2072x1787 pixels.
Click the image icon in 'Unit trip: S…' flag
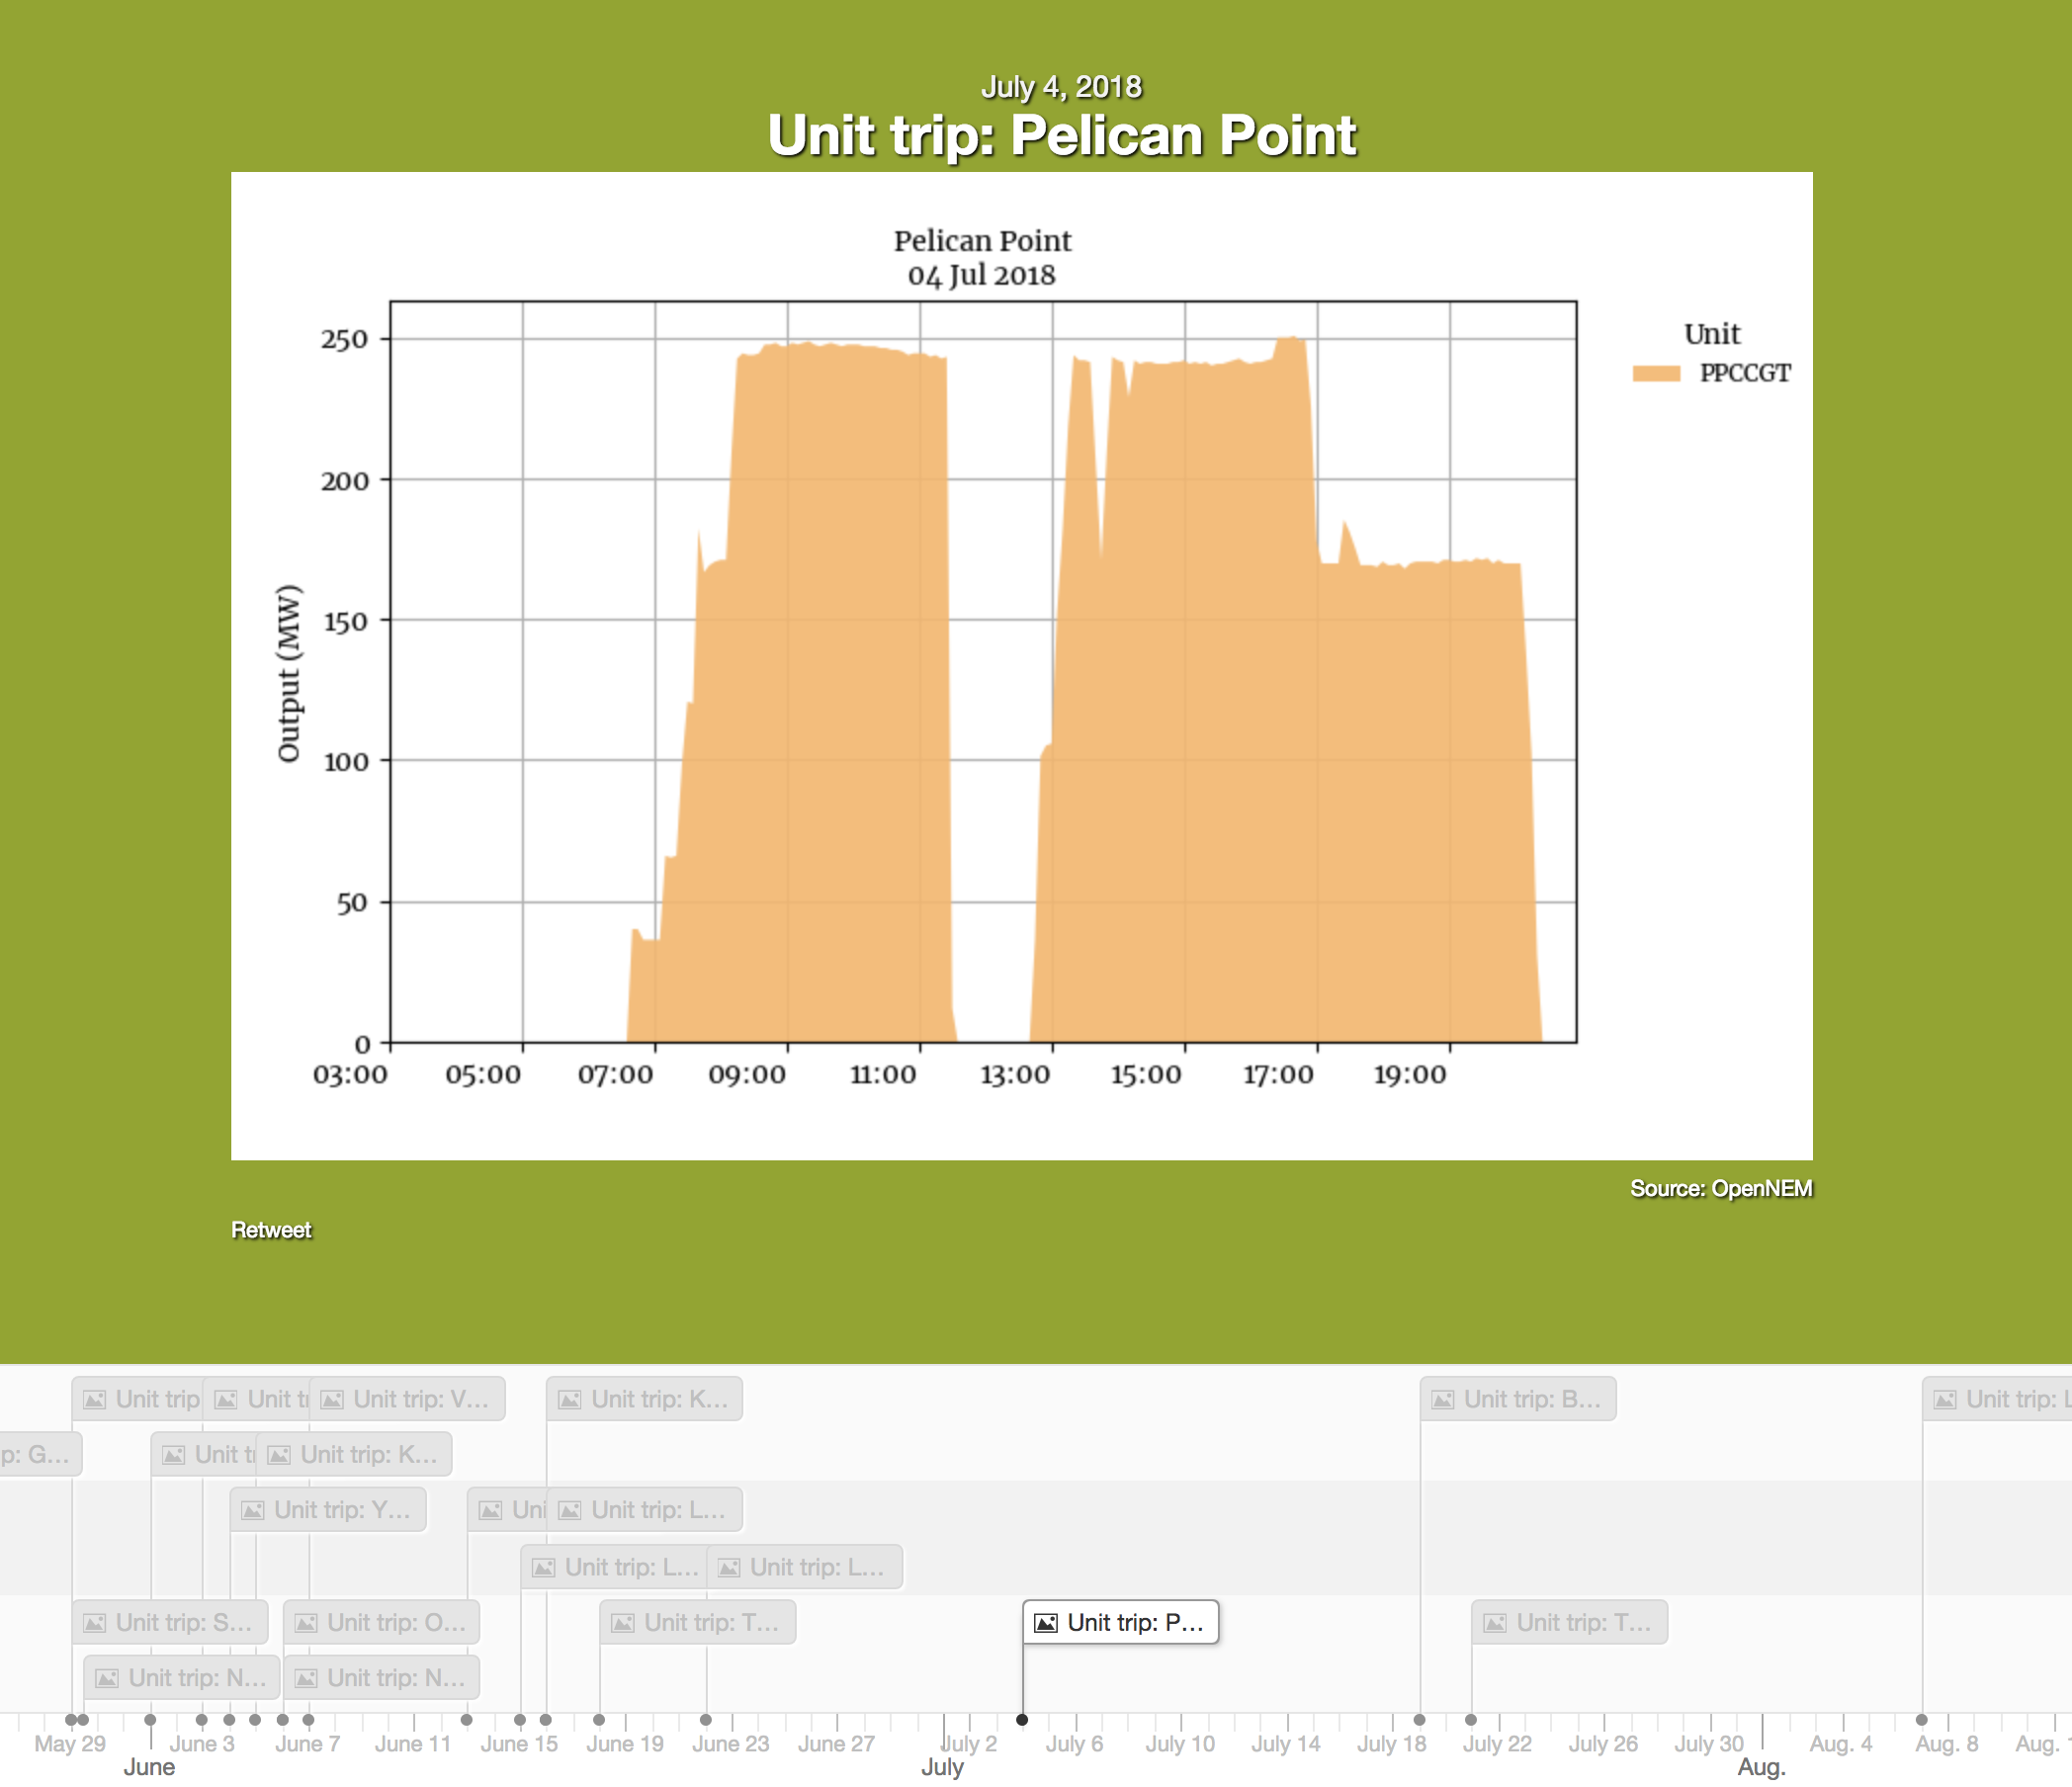[x=95, y=1622]
